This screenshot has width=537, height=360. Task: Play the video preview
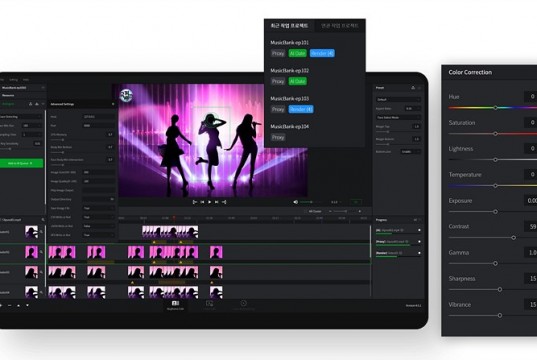point(209,202)
